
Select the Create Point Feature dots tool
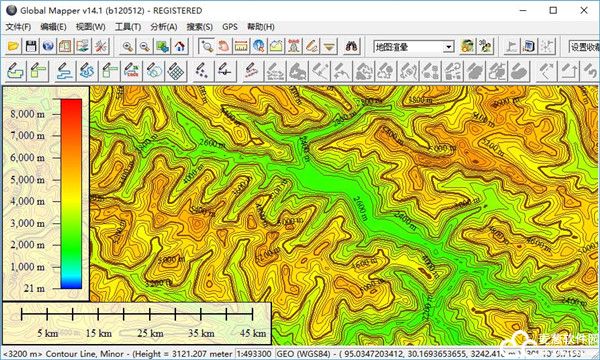(201, 71)
